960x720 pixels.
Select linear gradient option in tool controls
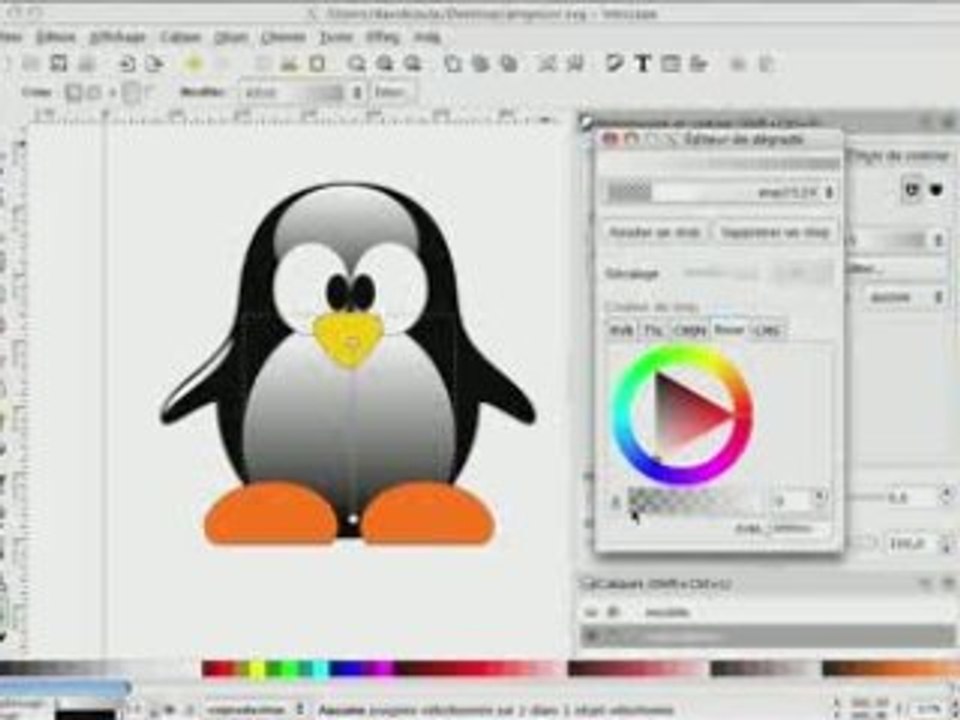click(x=73, y=92)
